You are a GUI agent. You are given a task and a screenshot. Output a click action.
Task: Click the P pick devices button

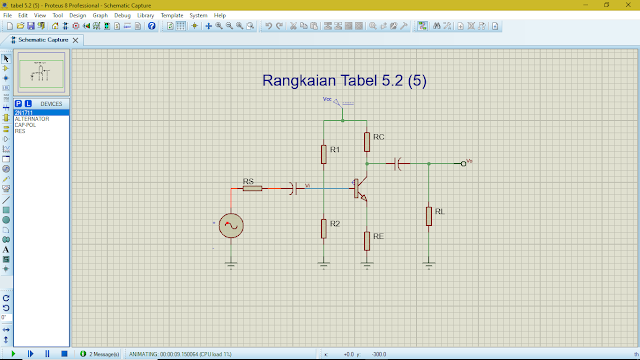pos(18,104)
